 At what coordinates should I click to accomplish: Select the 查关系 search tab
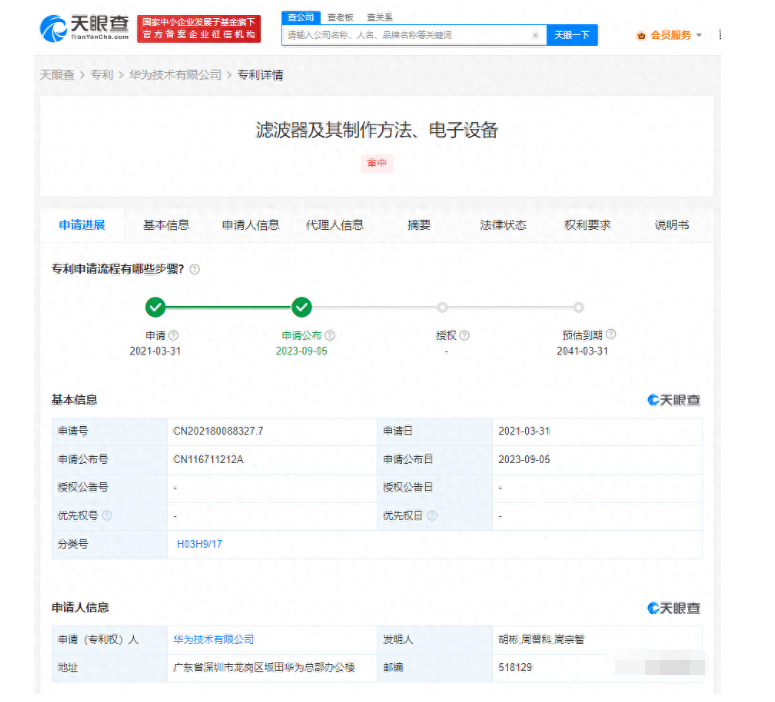click(x=379, y=17)
